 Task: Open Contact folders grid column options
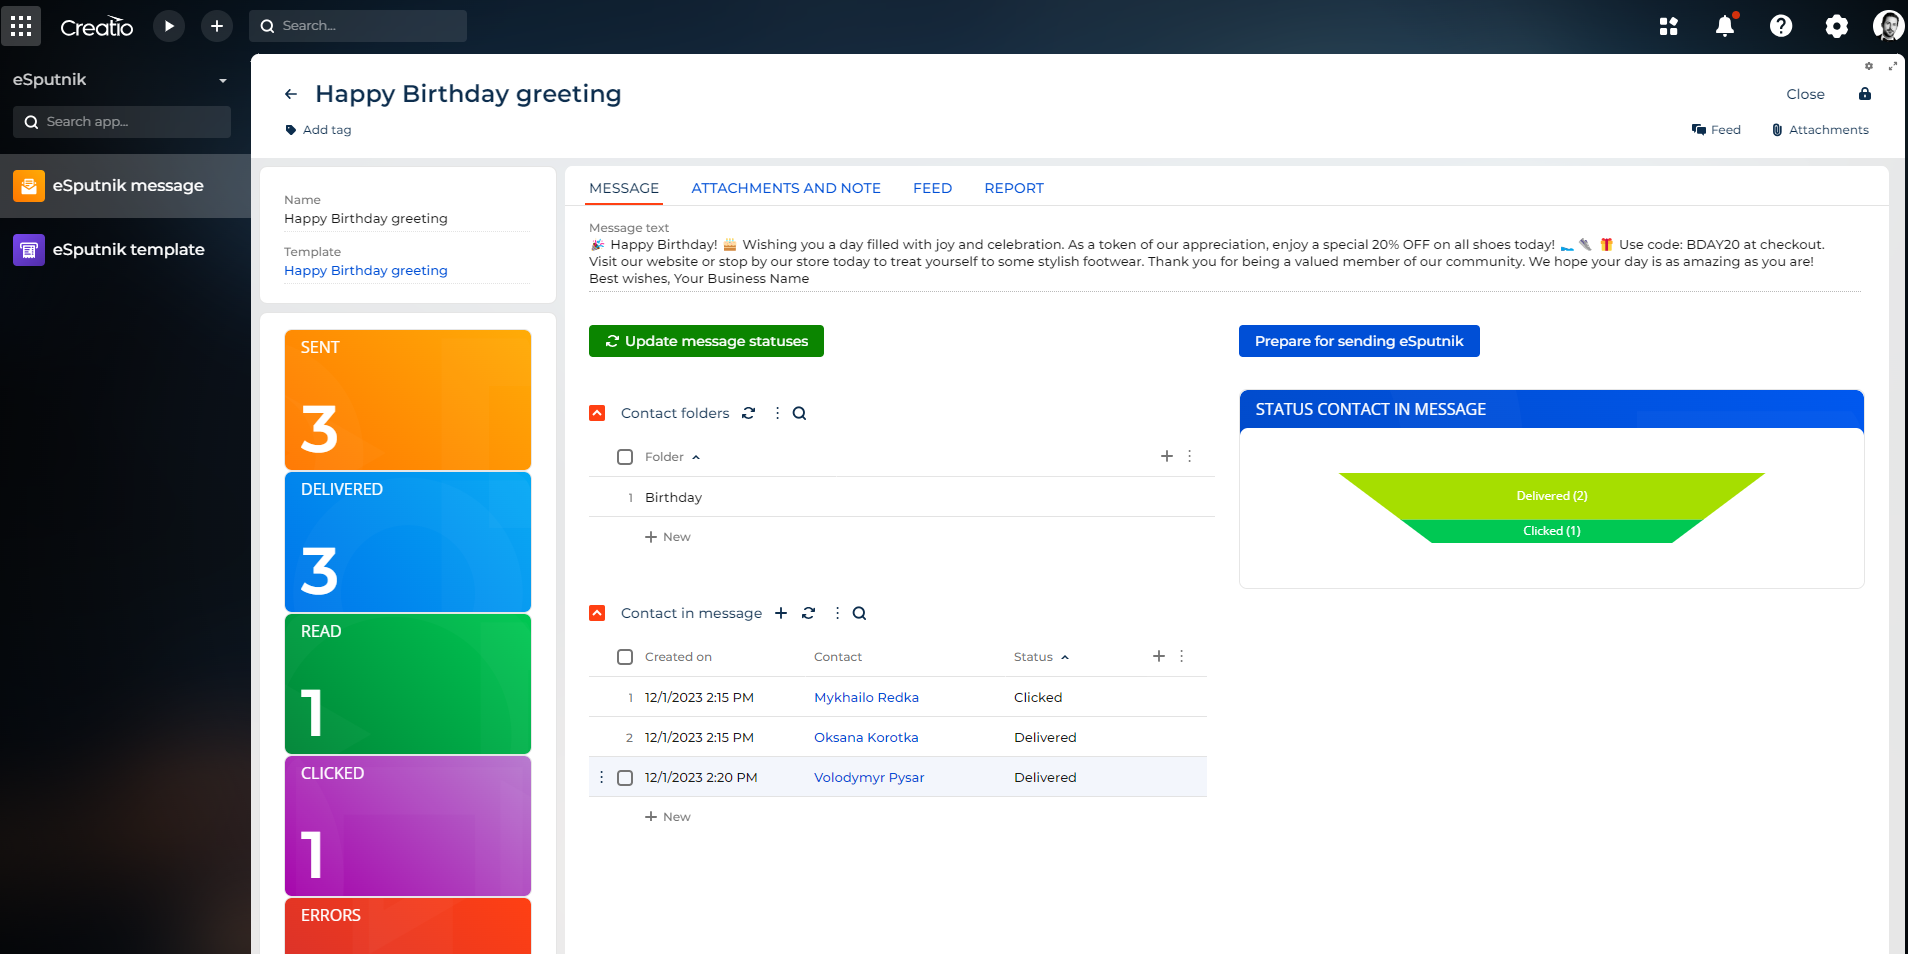(x=1189, y=456)
